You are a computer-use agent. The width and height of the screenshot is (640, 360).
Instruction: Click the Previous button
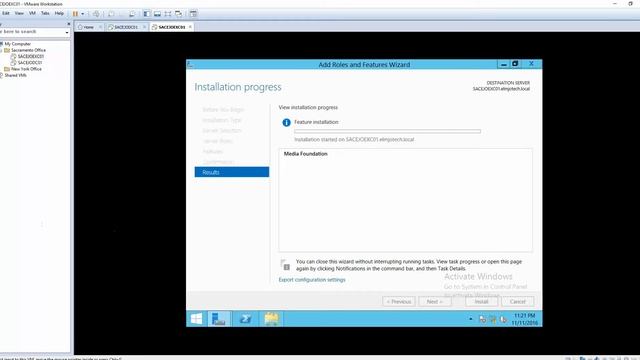[x=399, y=302]
